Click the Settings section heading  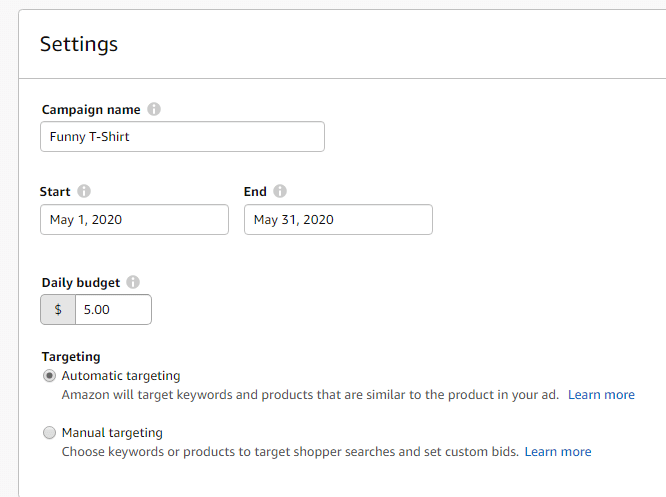79,44
